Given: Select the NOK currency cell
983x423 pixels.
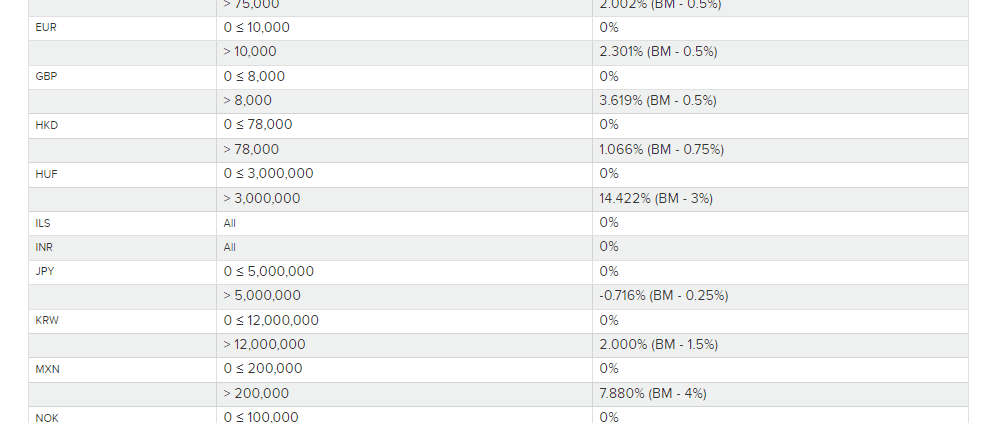Looking at the screenshot, I should [47, 417].
